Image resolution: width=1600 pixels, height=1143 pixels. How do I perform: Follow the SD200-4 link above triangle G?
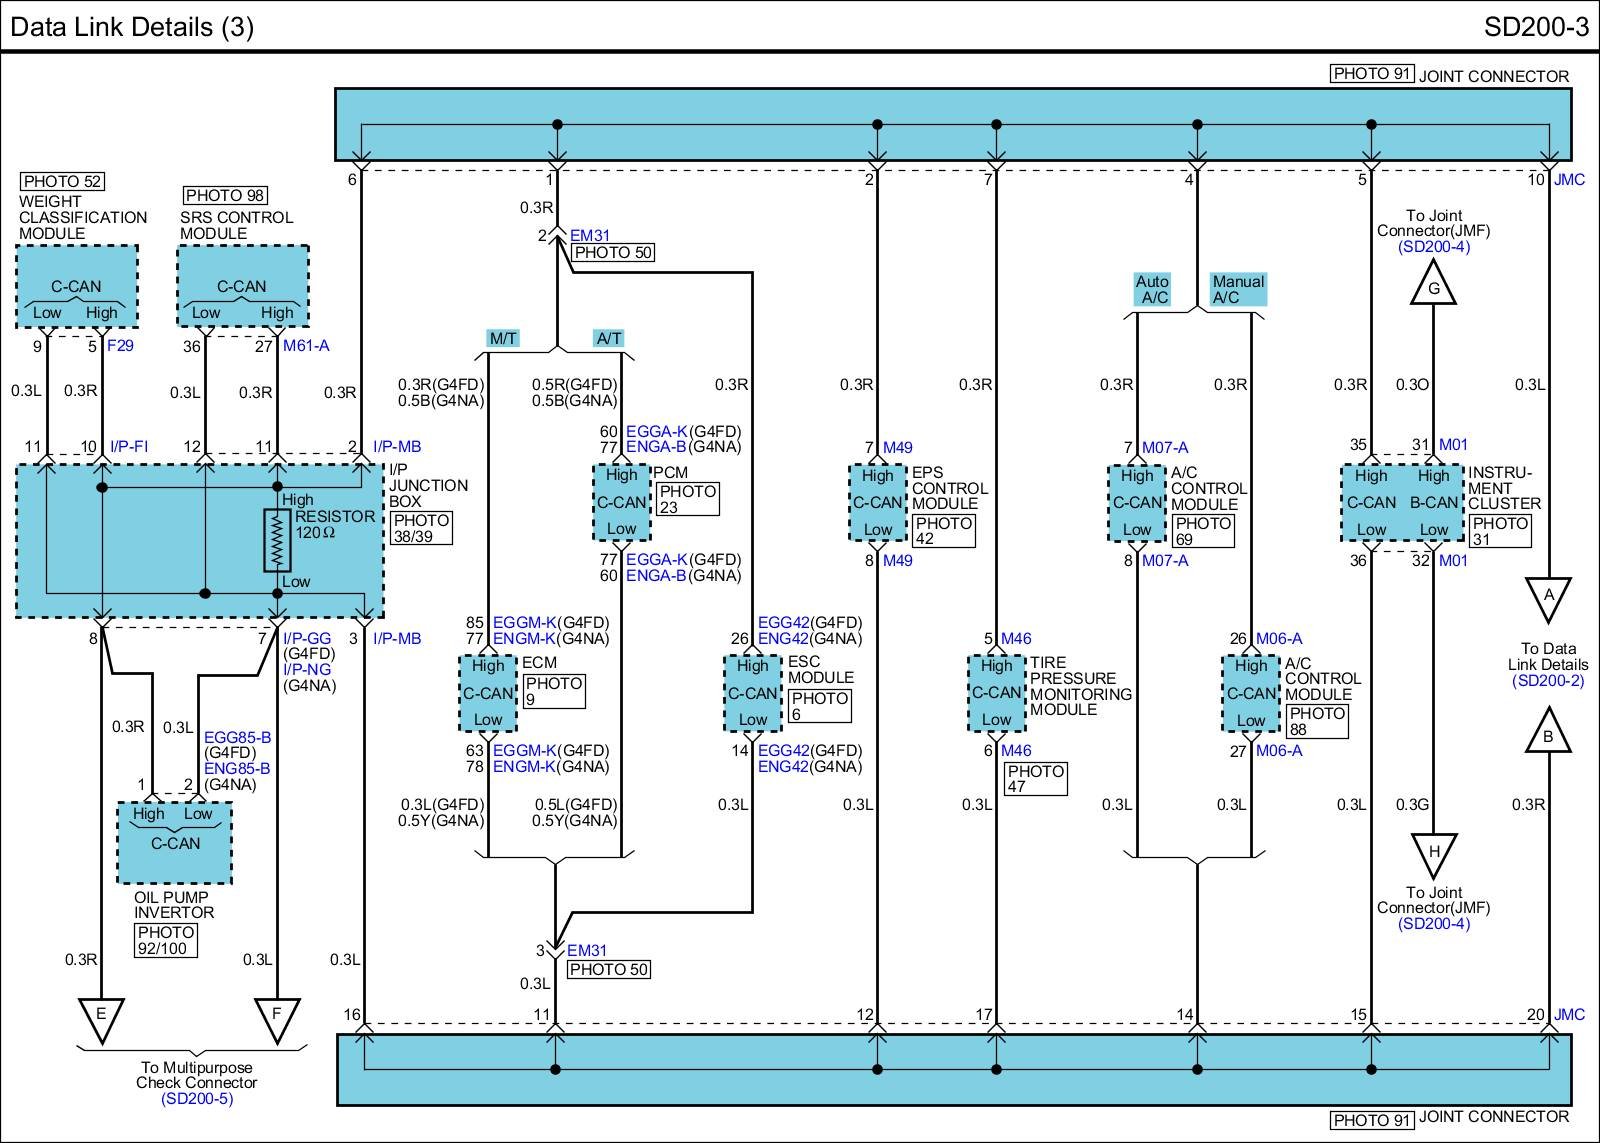point(1433,246)
